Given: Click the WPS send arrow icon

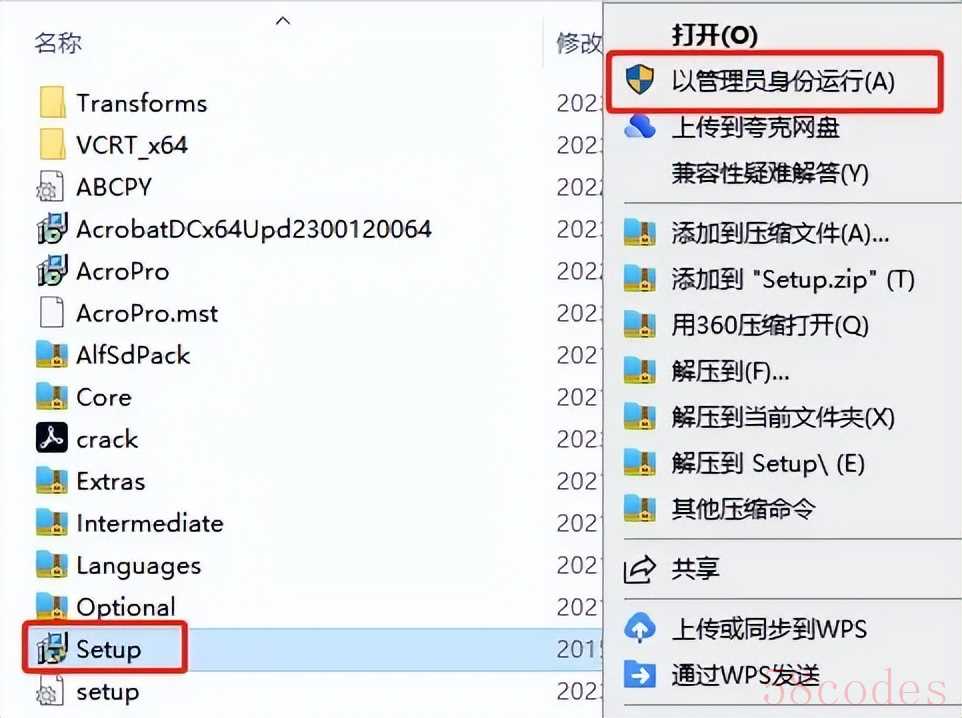Looking at the screenshot, I should (639, 675).
